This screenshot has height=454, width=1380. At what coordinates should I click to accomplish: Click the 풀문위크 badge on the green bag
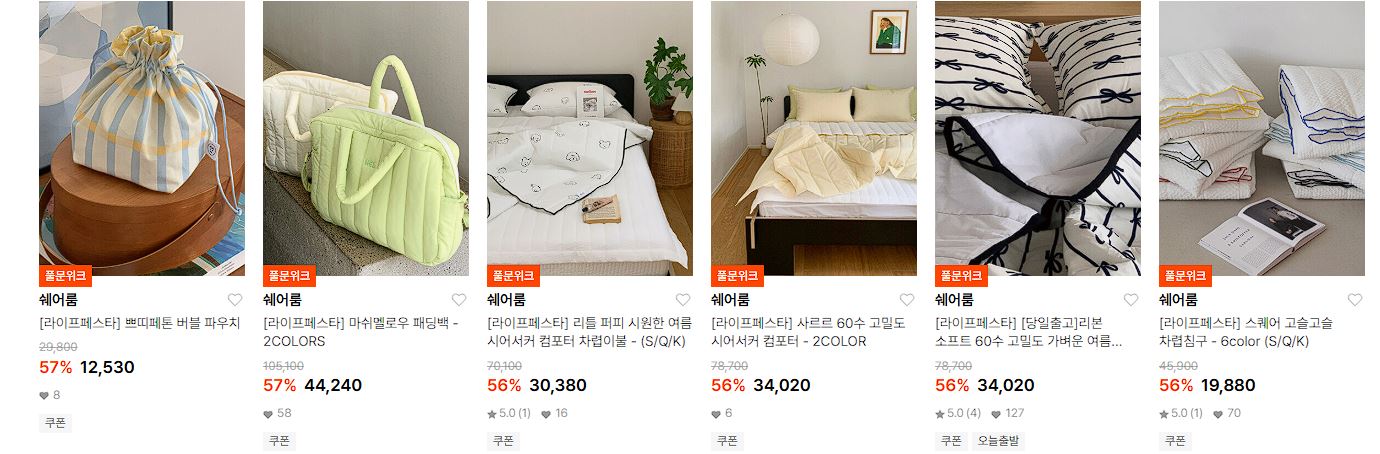[289, 276]
